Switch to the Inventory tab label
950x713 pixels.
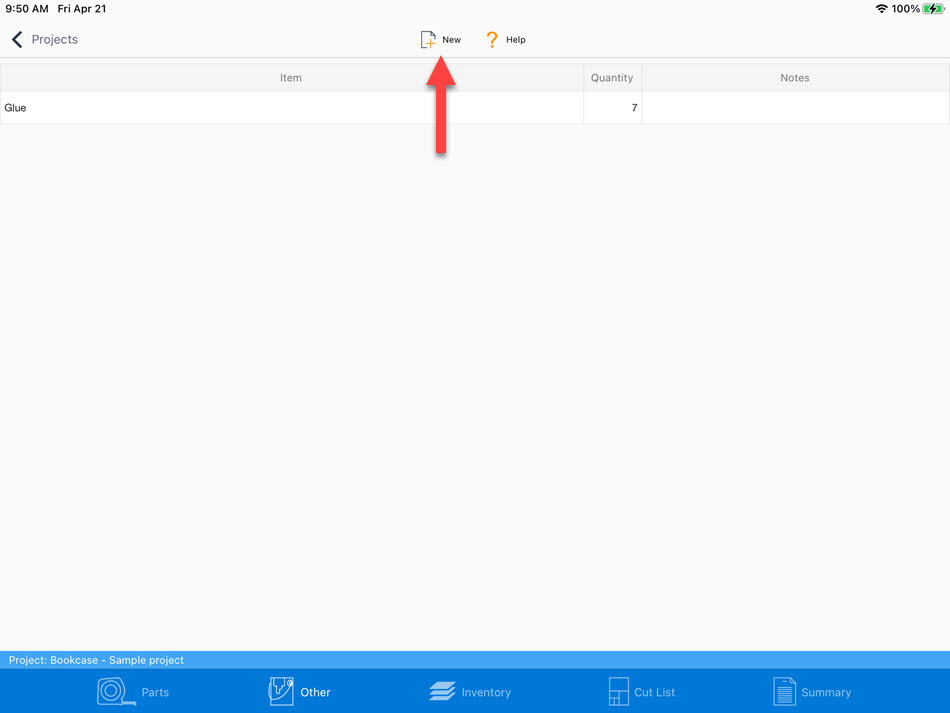coord(486,692)
